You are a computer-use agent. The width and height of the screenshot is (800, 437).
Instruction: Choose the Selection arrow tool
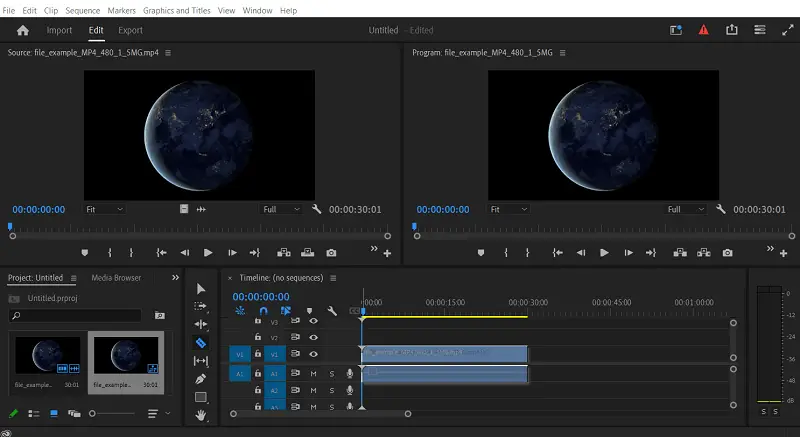(x=200, y=289)
